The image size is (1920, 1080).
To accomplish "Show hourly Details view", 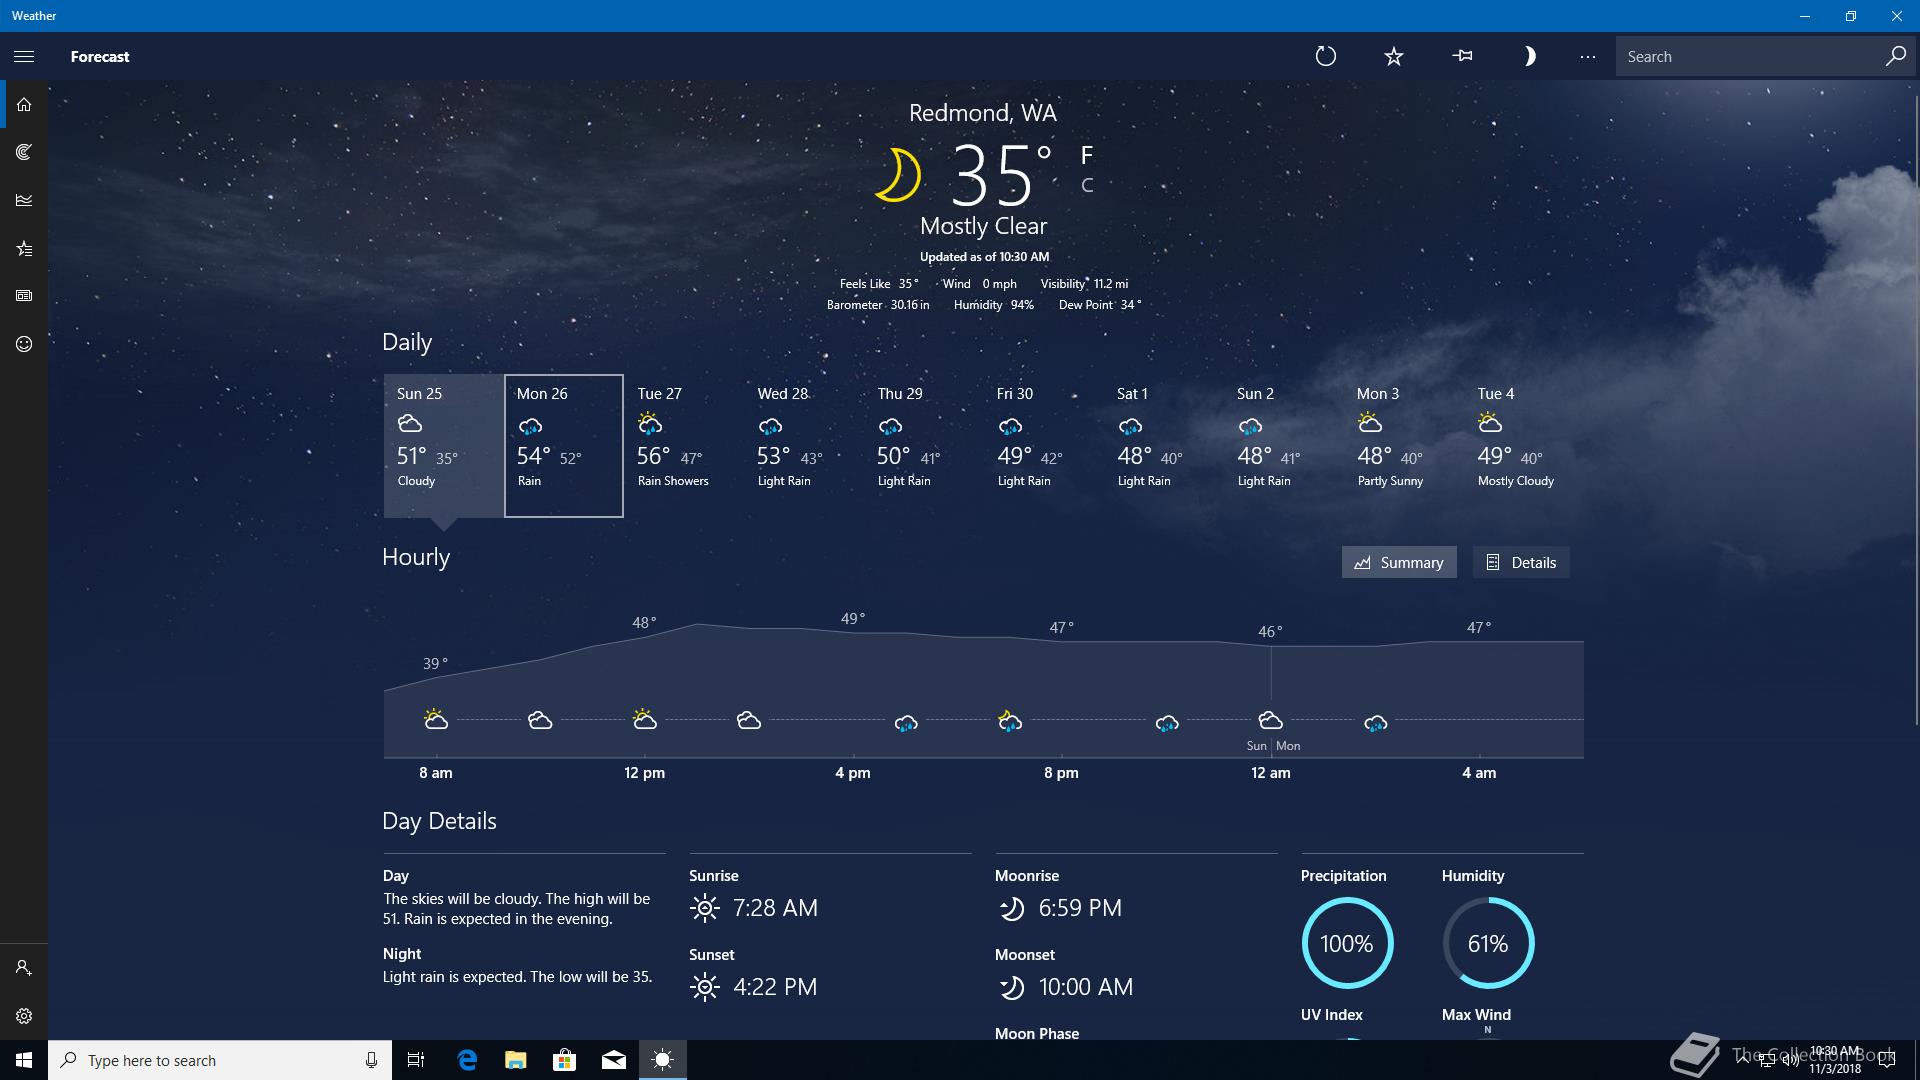I will click(x=1521, y=562).
